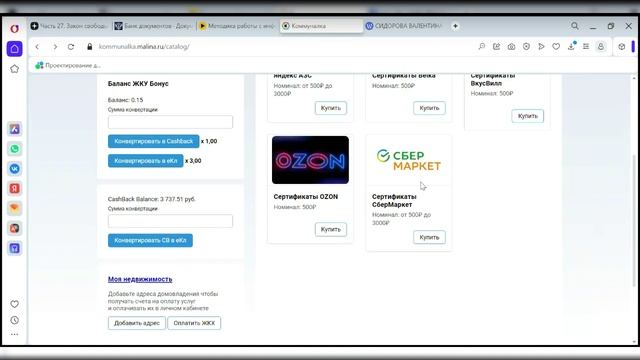Click 'Баланс ЖКУ Бонус' heading

coord(138,84)
